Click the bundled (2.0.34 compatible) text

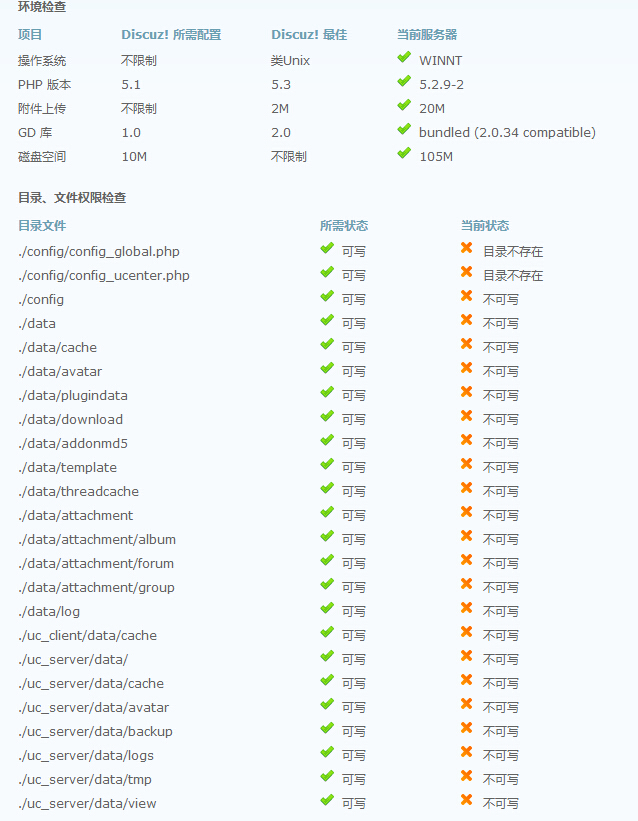pos(507,132)
